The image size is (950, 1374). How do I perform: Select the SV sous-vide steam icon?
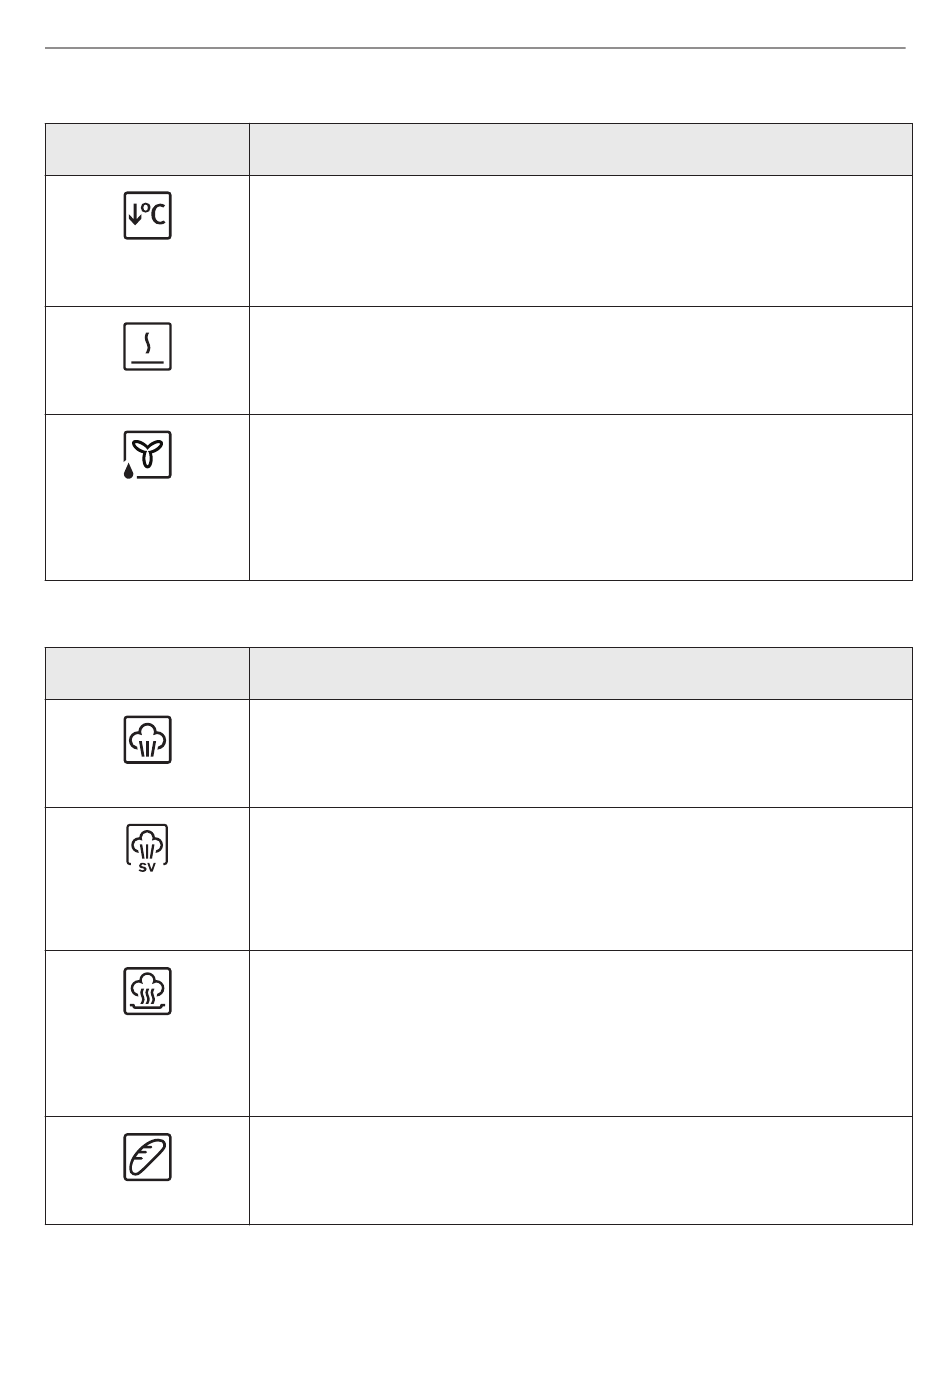click(x=147, y=848)
